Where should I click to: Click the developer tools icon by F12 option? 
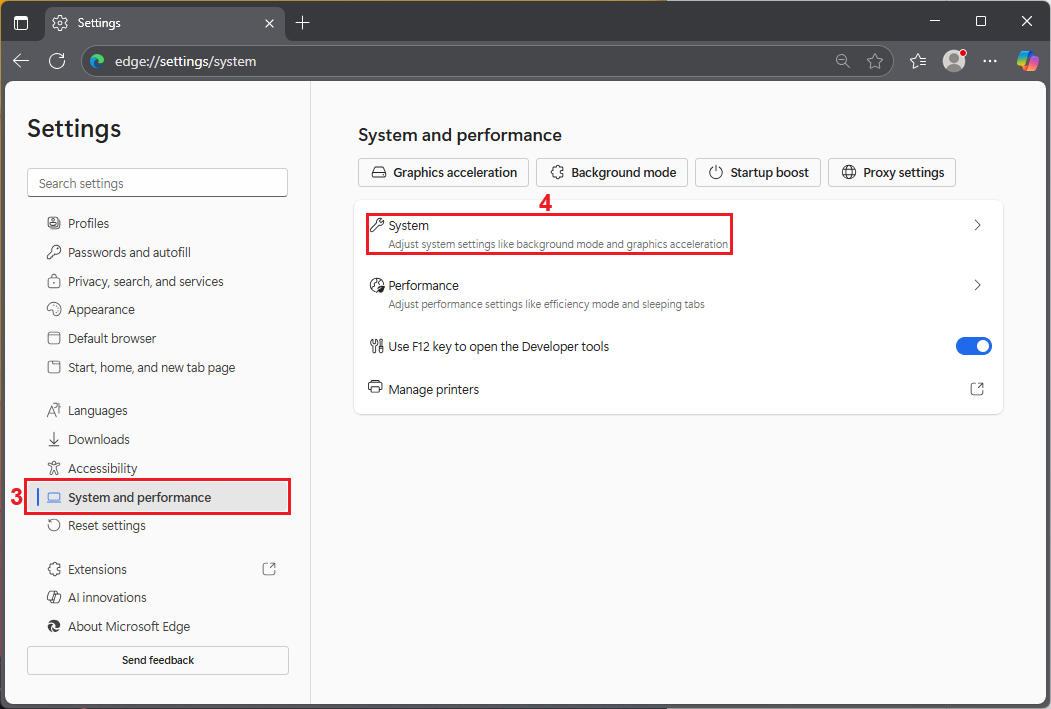[377, 346]
